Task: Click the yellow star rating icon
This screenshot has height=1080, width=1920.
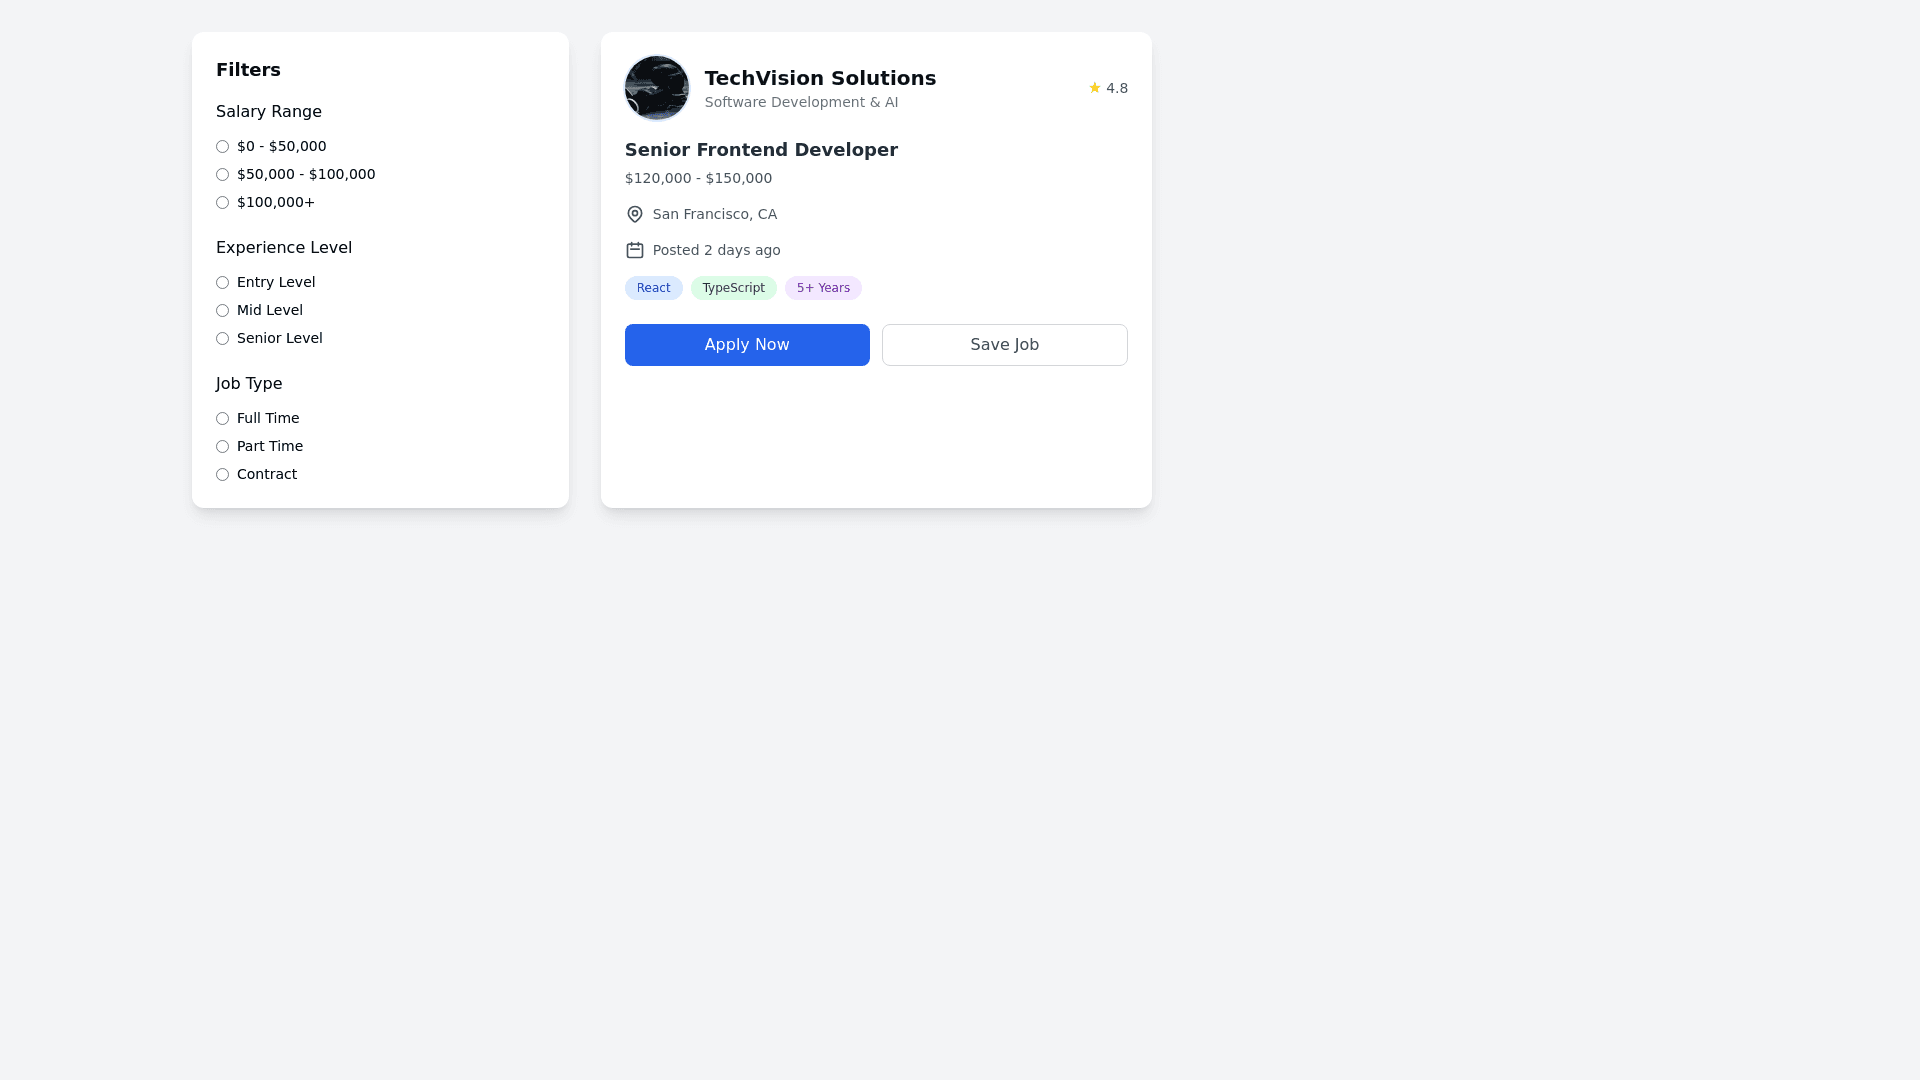Action: (x=1094, y=88)
